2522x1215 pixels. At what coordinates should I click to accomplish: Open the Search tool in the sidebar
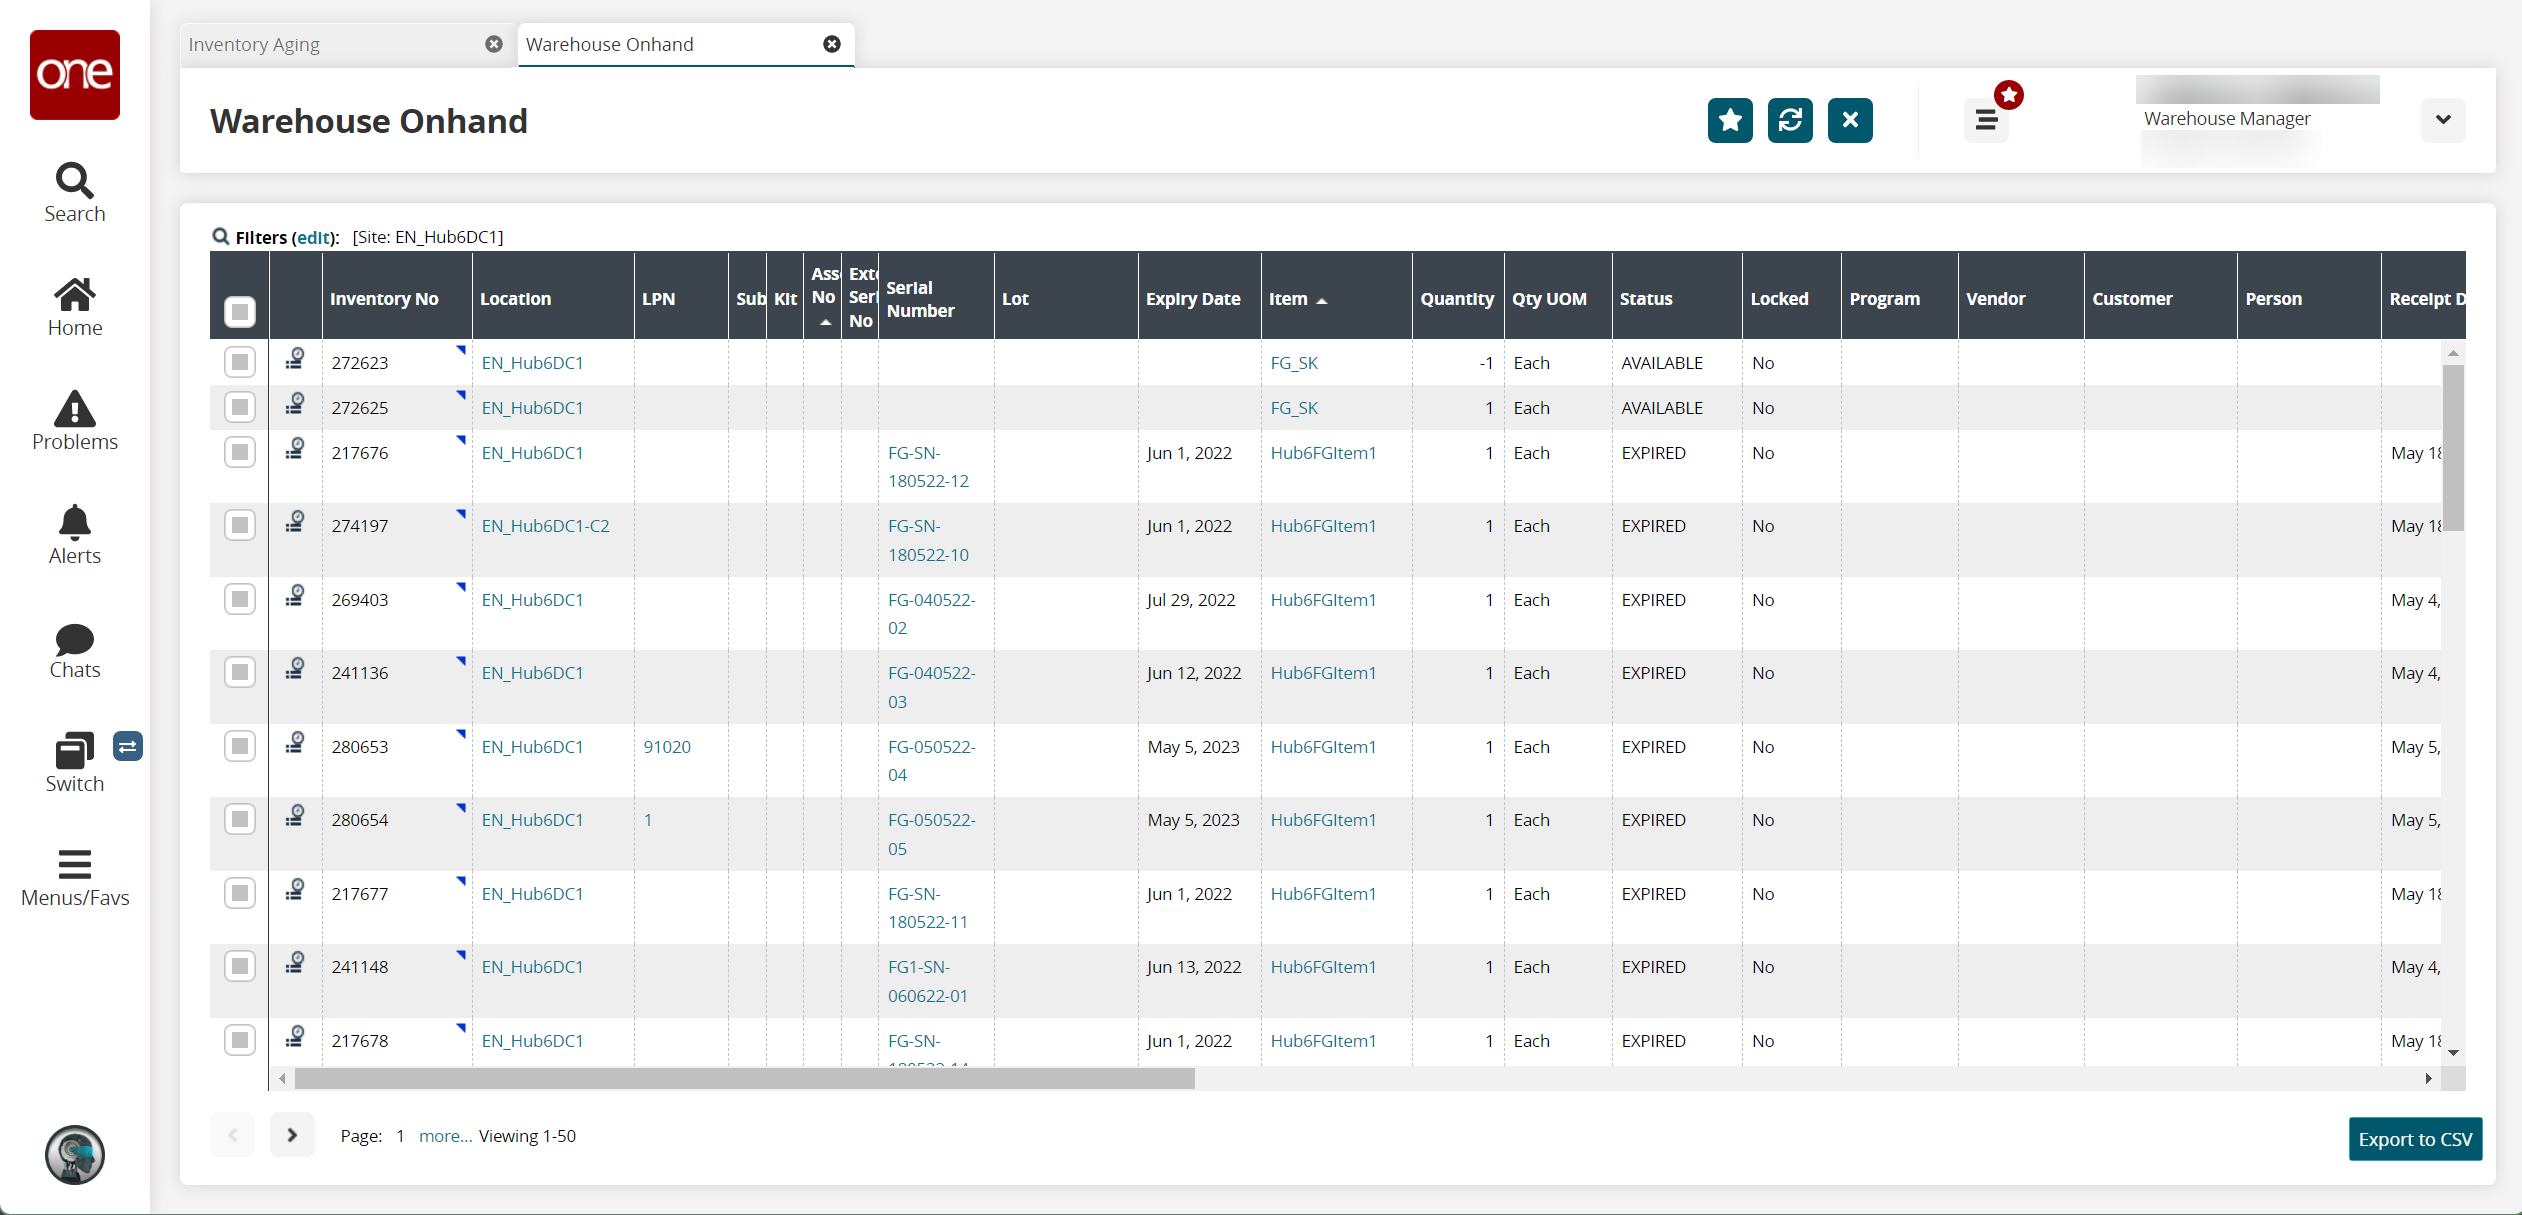tap(75, 193)
